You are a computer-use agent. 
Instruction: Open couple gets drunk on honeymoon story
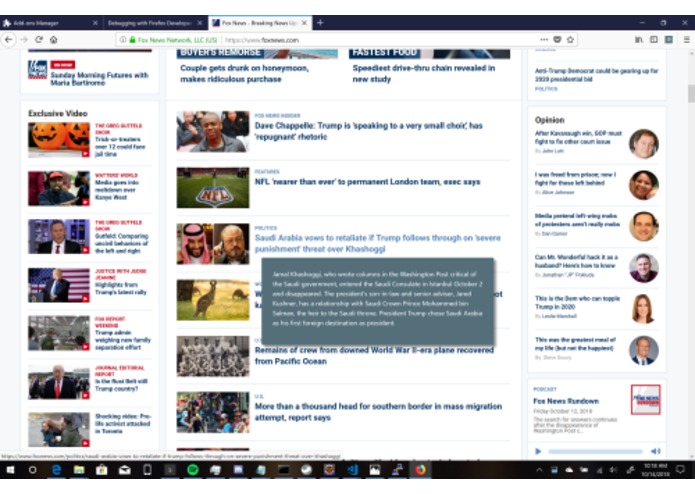(x=244, y=74)
